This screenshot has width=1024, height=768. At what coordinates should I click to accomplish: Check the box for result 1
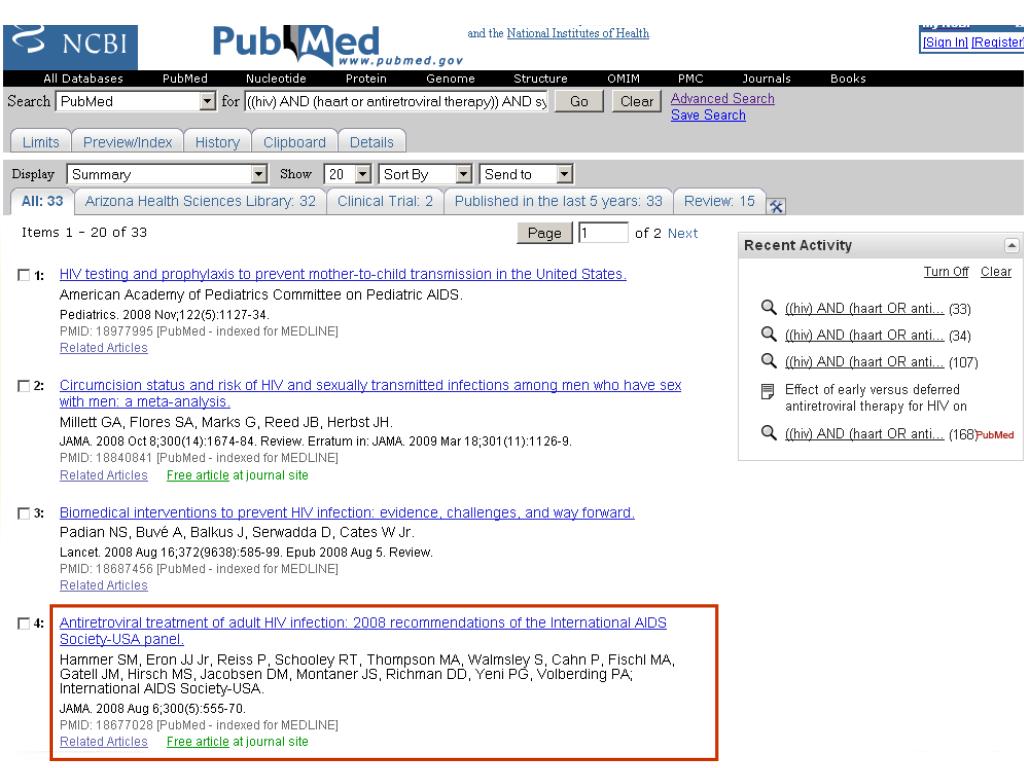pyautogui.click(x=24, y=275)
